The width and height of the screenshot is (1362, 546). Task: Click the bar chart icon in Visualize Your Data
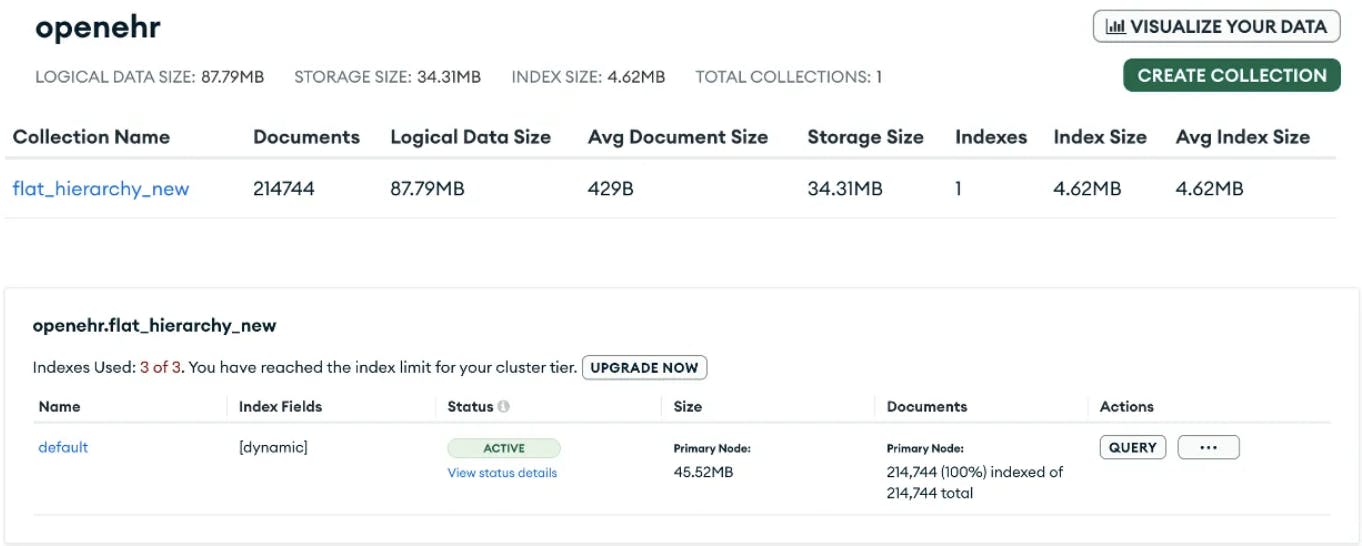(1115, 27)
